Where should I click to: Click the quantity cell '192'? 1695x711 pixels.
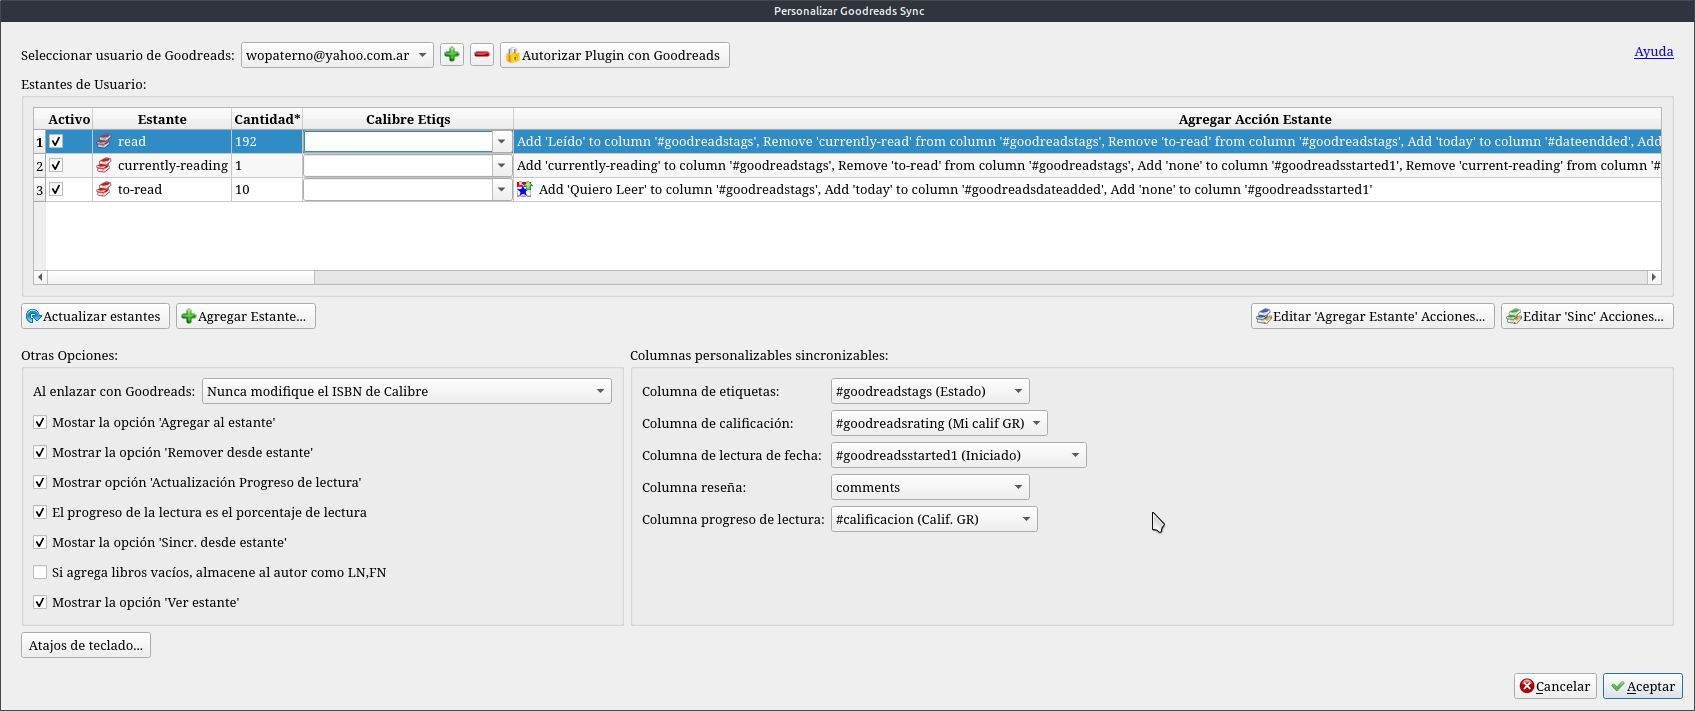click(x=267, y=141)
